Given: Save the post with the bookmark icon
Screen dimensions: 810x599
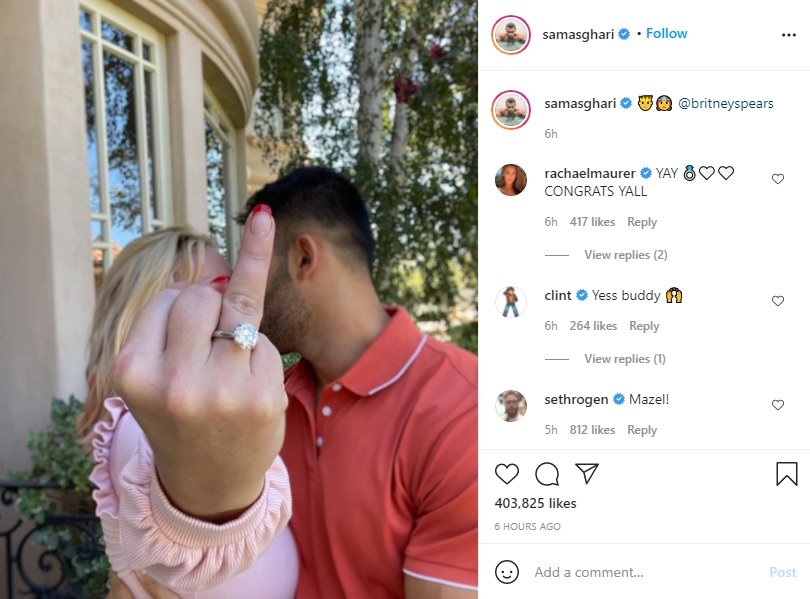Looking at the screenshot, I should click(787, 474).
